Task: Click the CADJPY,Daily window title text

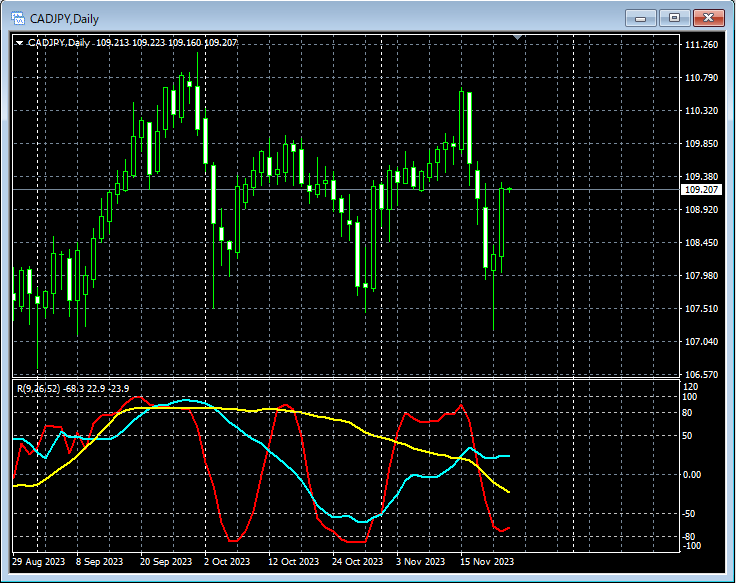Action: (x=64, y=19)
